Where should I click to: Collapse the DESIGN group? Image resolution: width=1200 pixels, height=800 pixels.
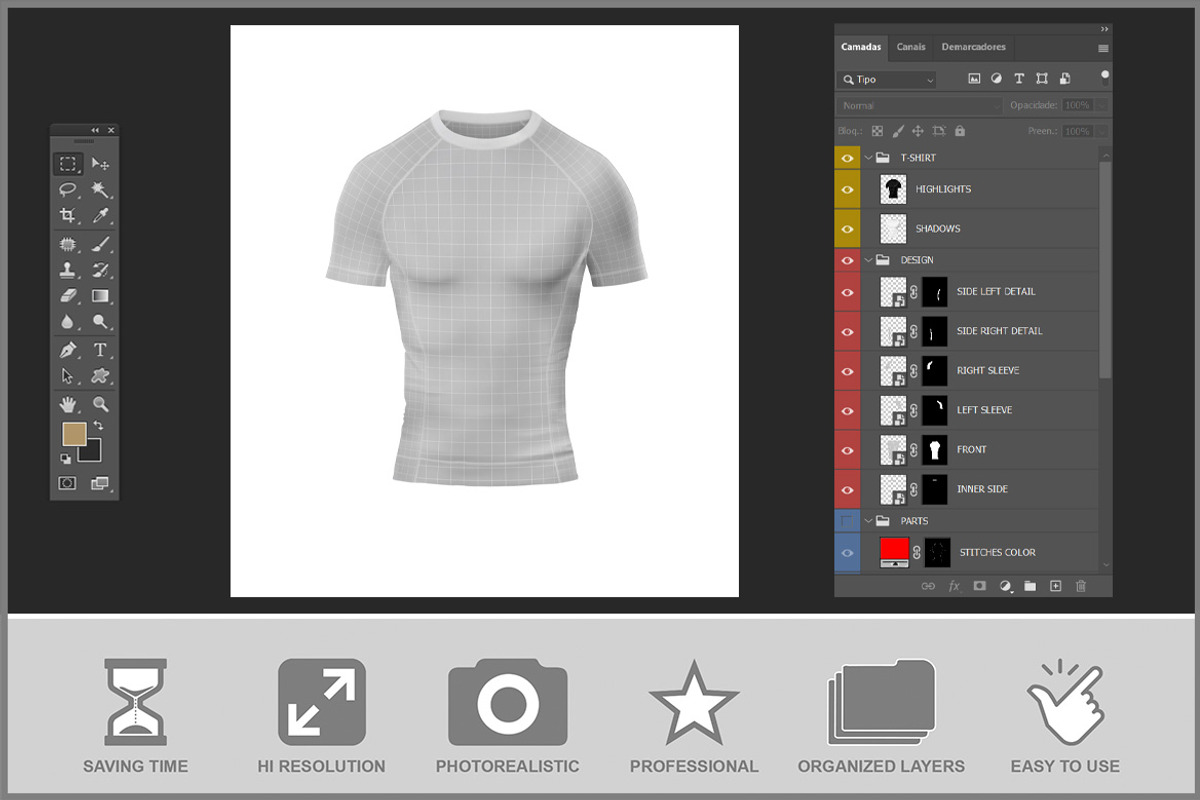point(868,260)
